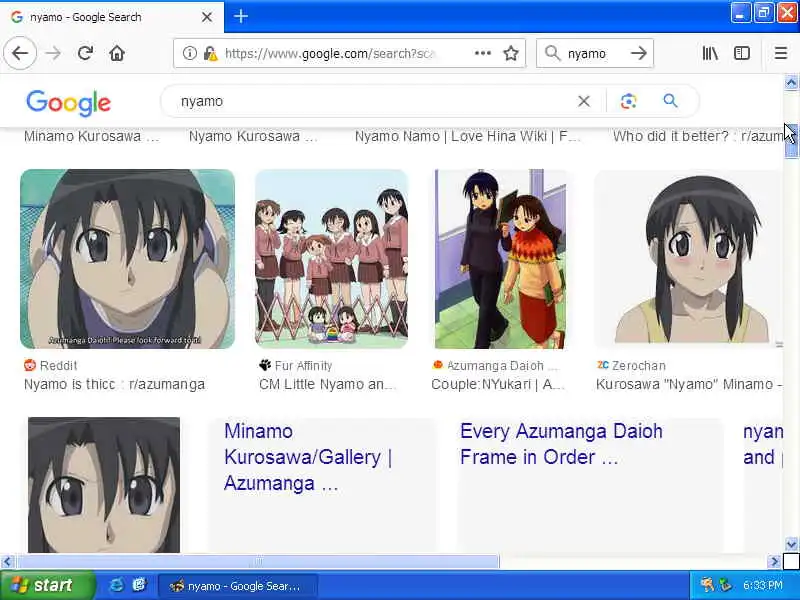Image resolution: width=800 pixels, height=600 pixels.
Task: Click the second quick launch icon
Action: [x=139, y=585]
